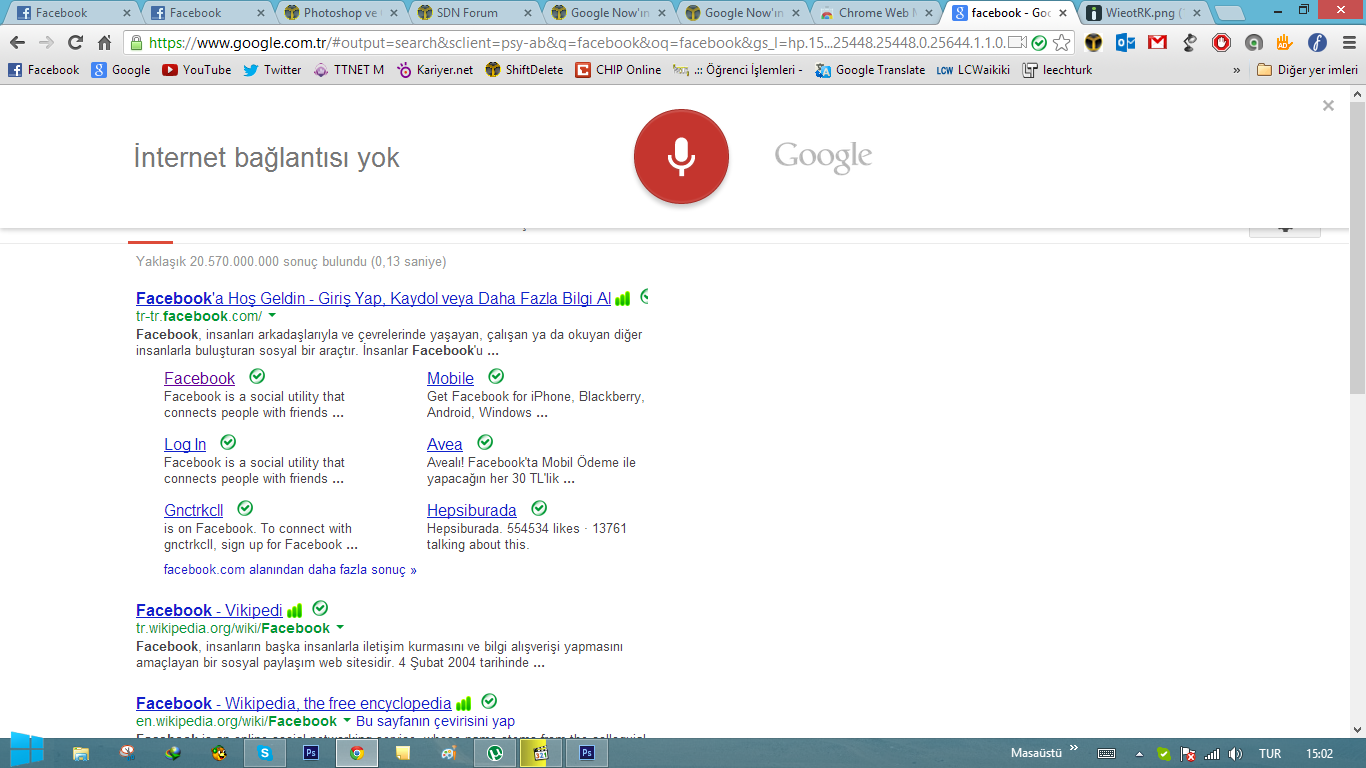Click green safety check beside Hepsiburada
The image size is (1366, 768).
tap(539, 508)
